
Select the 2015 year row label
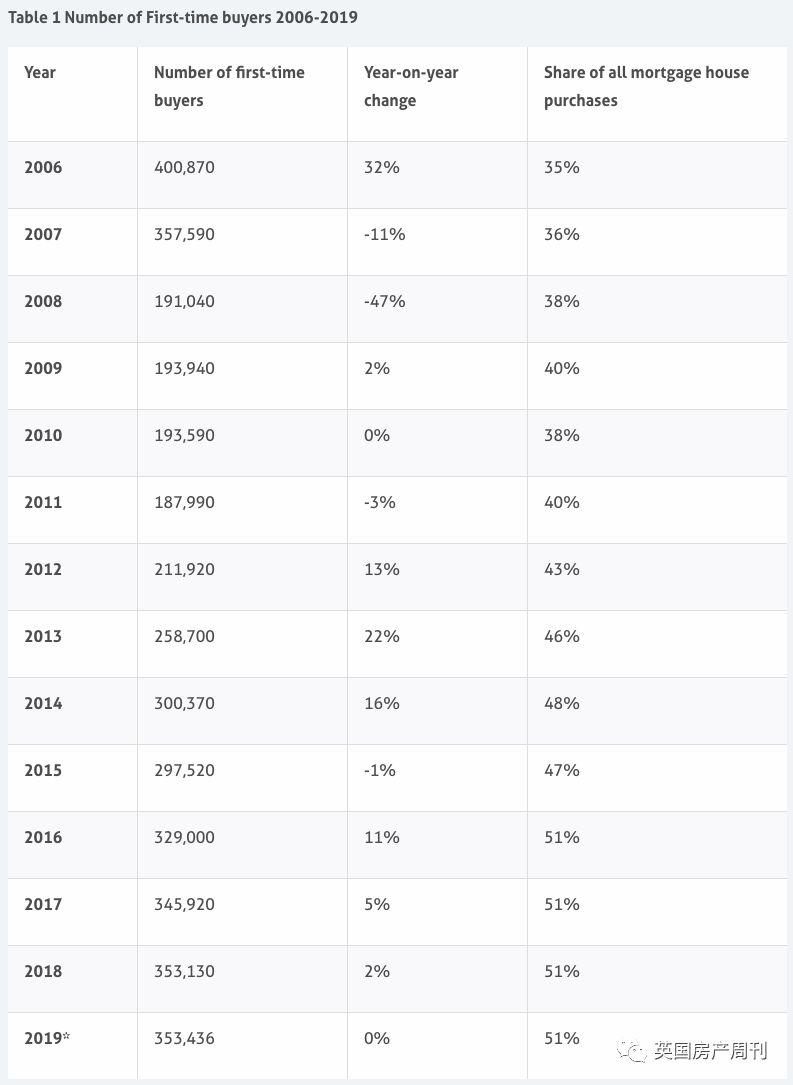(43, 770)
